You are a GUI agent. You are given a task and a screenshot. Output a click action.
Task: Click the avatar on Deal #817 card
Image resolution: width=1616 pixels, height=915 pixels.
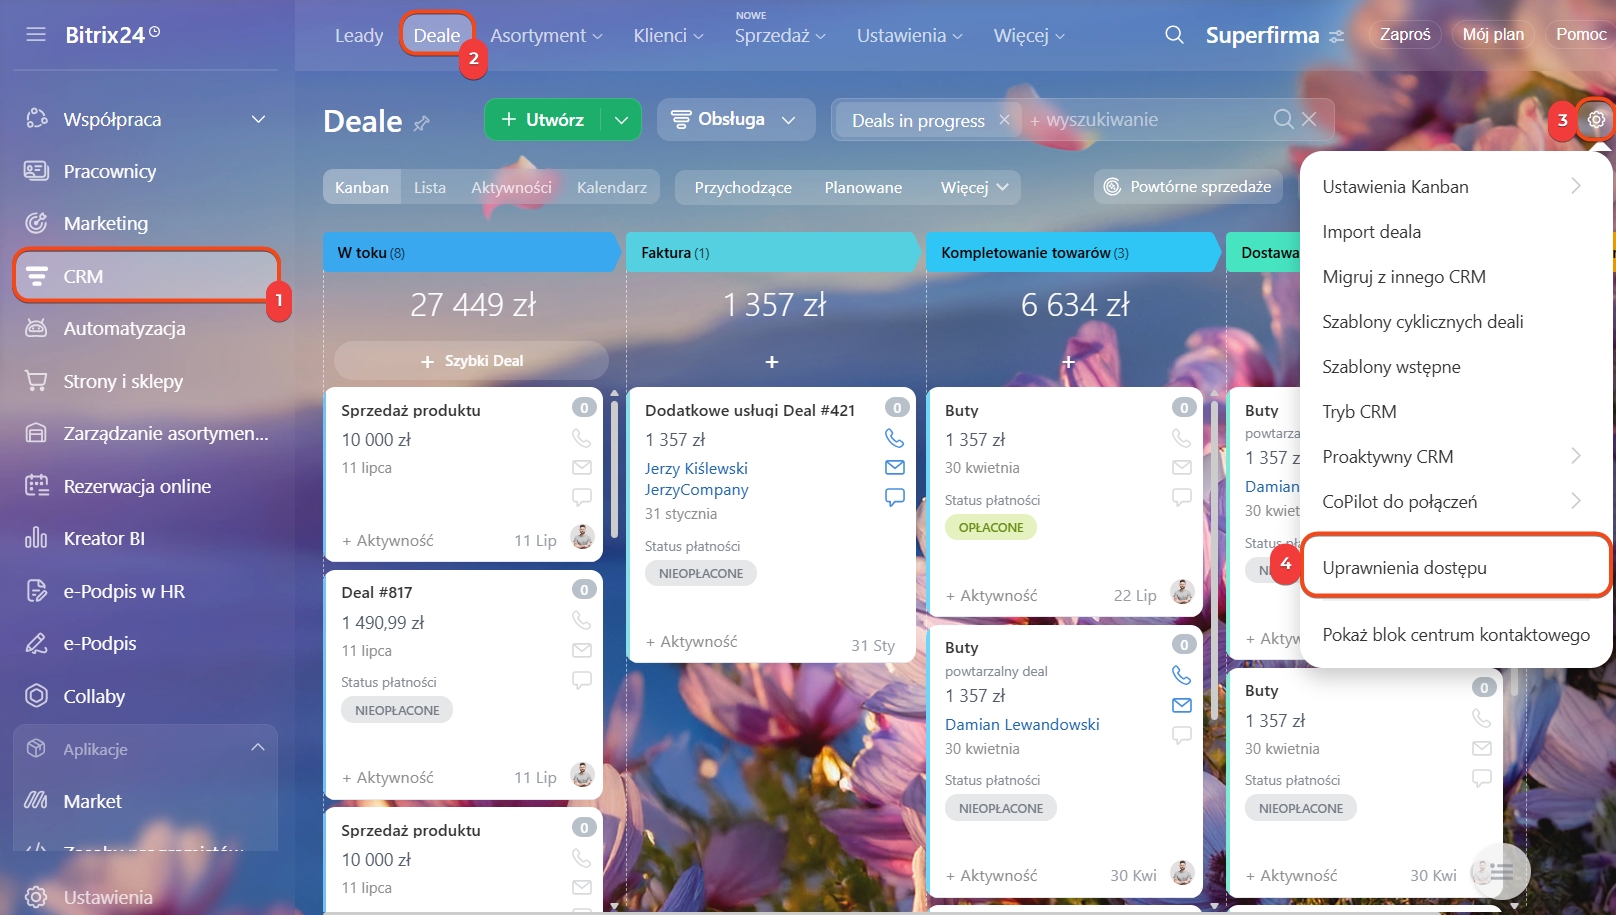pyautogui.click(x=582, y=775)
